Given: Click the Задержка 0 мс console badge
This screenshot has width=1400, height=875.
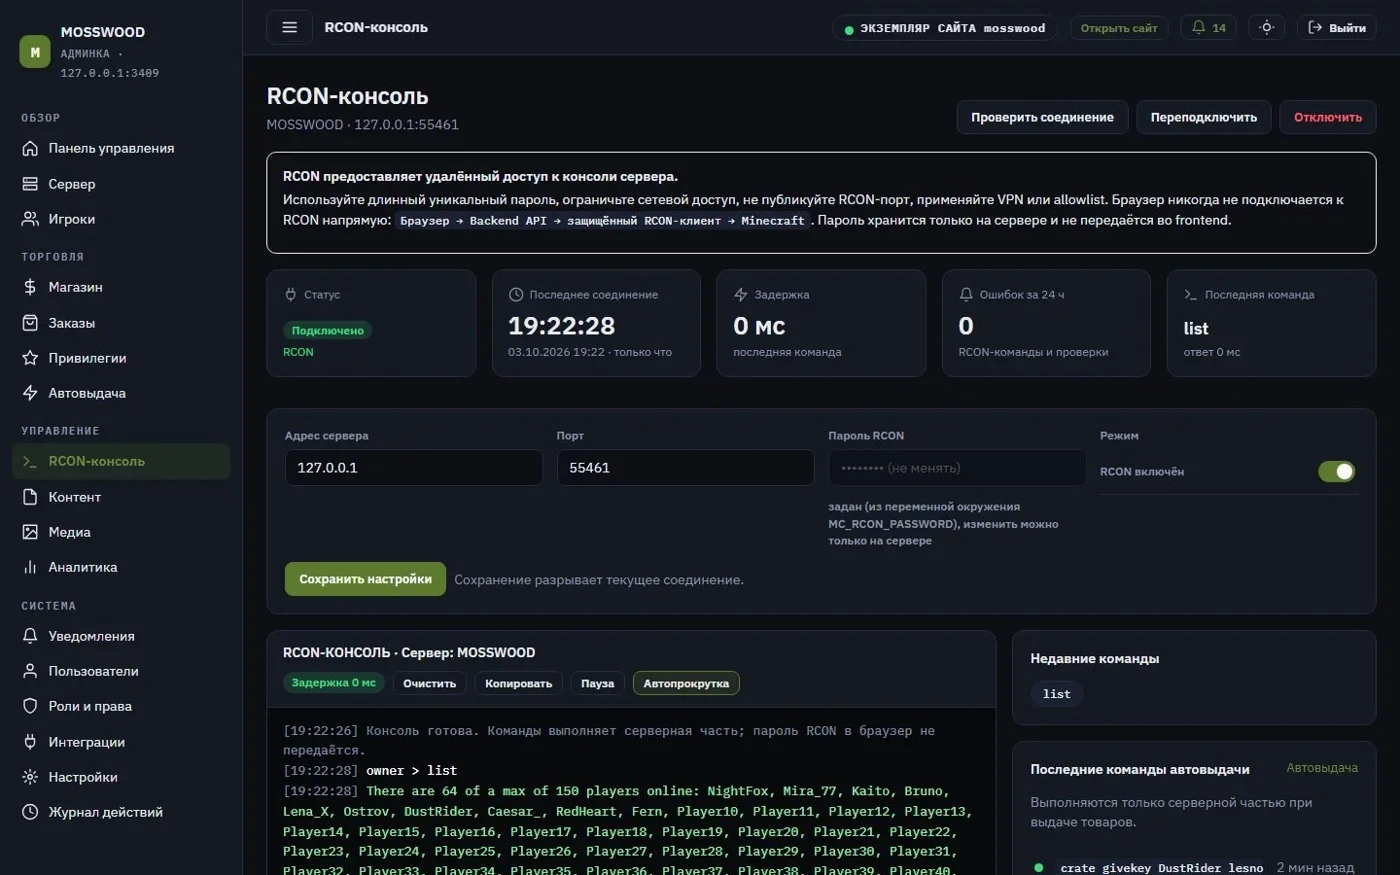Looking at the screenshot, I should (333, 683).
